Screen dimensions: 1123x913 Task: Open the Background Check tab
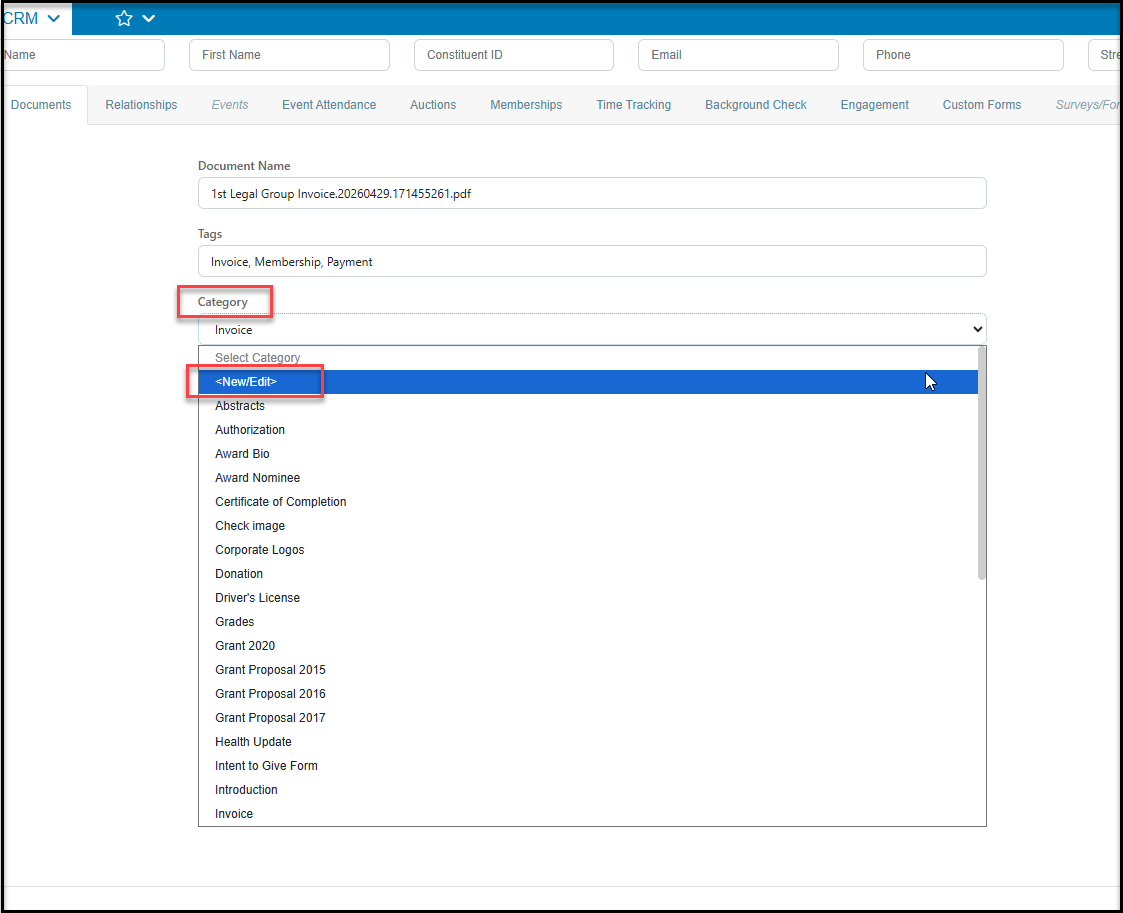(x=756, y=105)
